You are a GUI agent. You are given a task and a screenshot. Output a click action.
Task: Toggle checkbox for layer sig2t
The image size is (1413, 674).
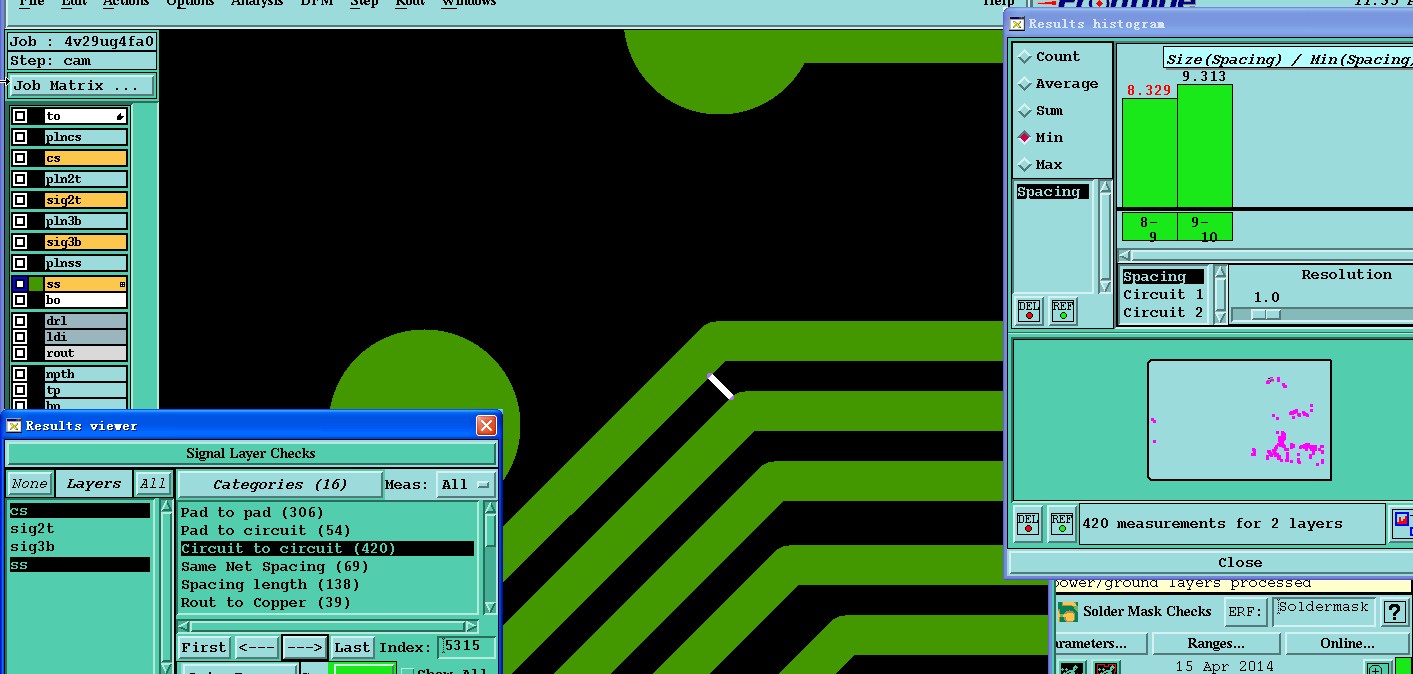point(20,200)
